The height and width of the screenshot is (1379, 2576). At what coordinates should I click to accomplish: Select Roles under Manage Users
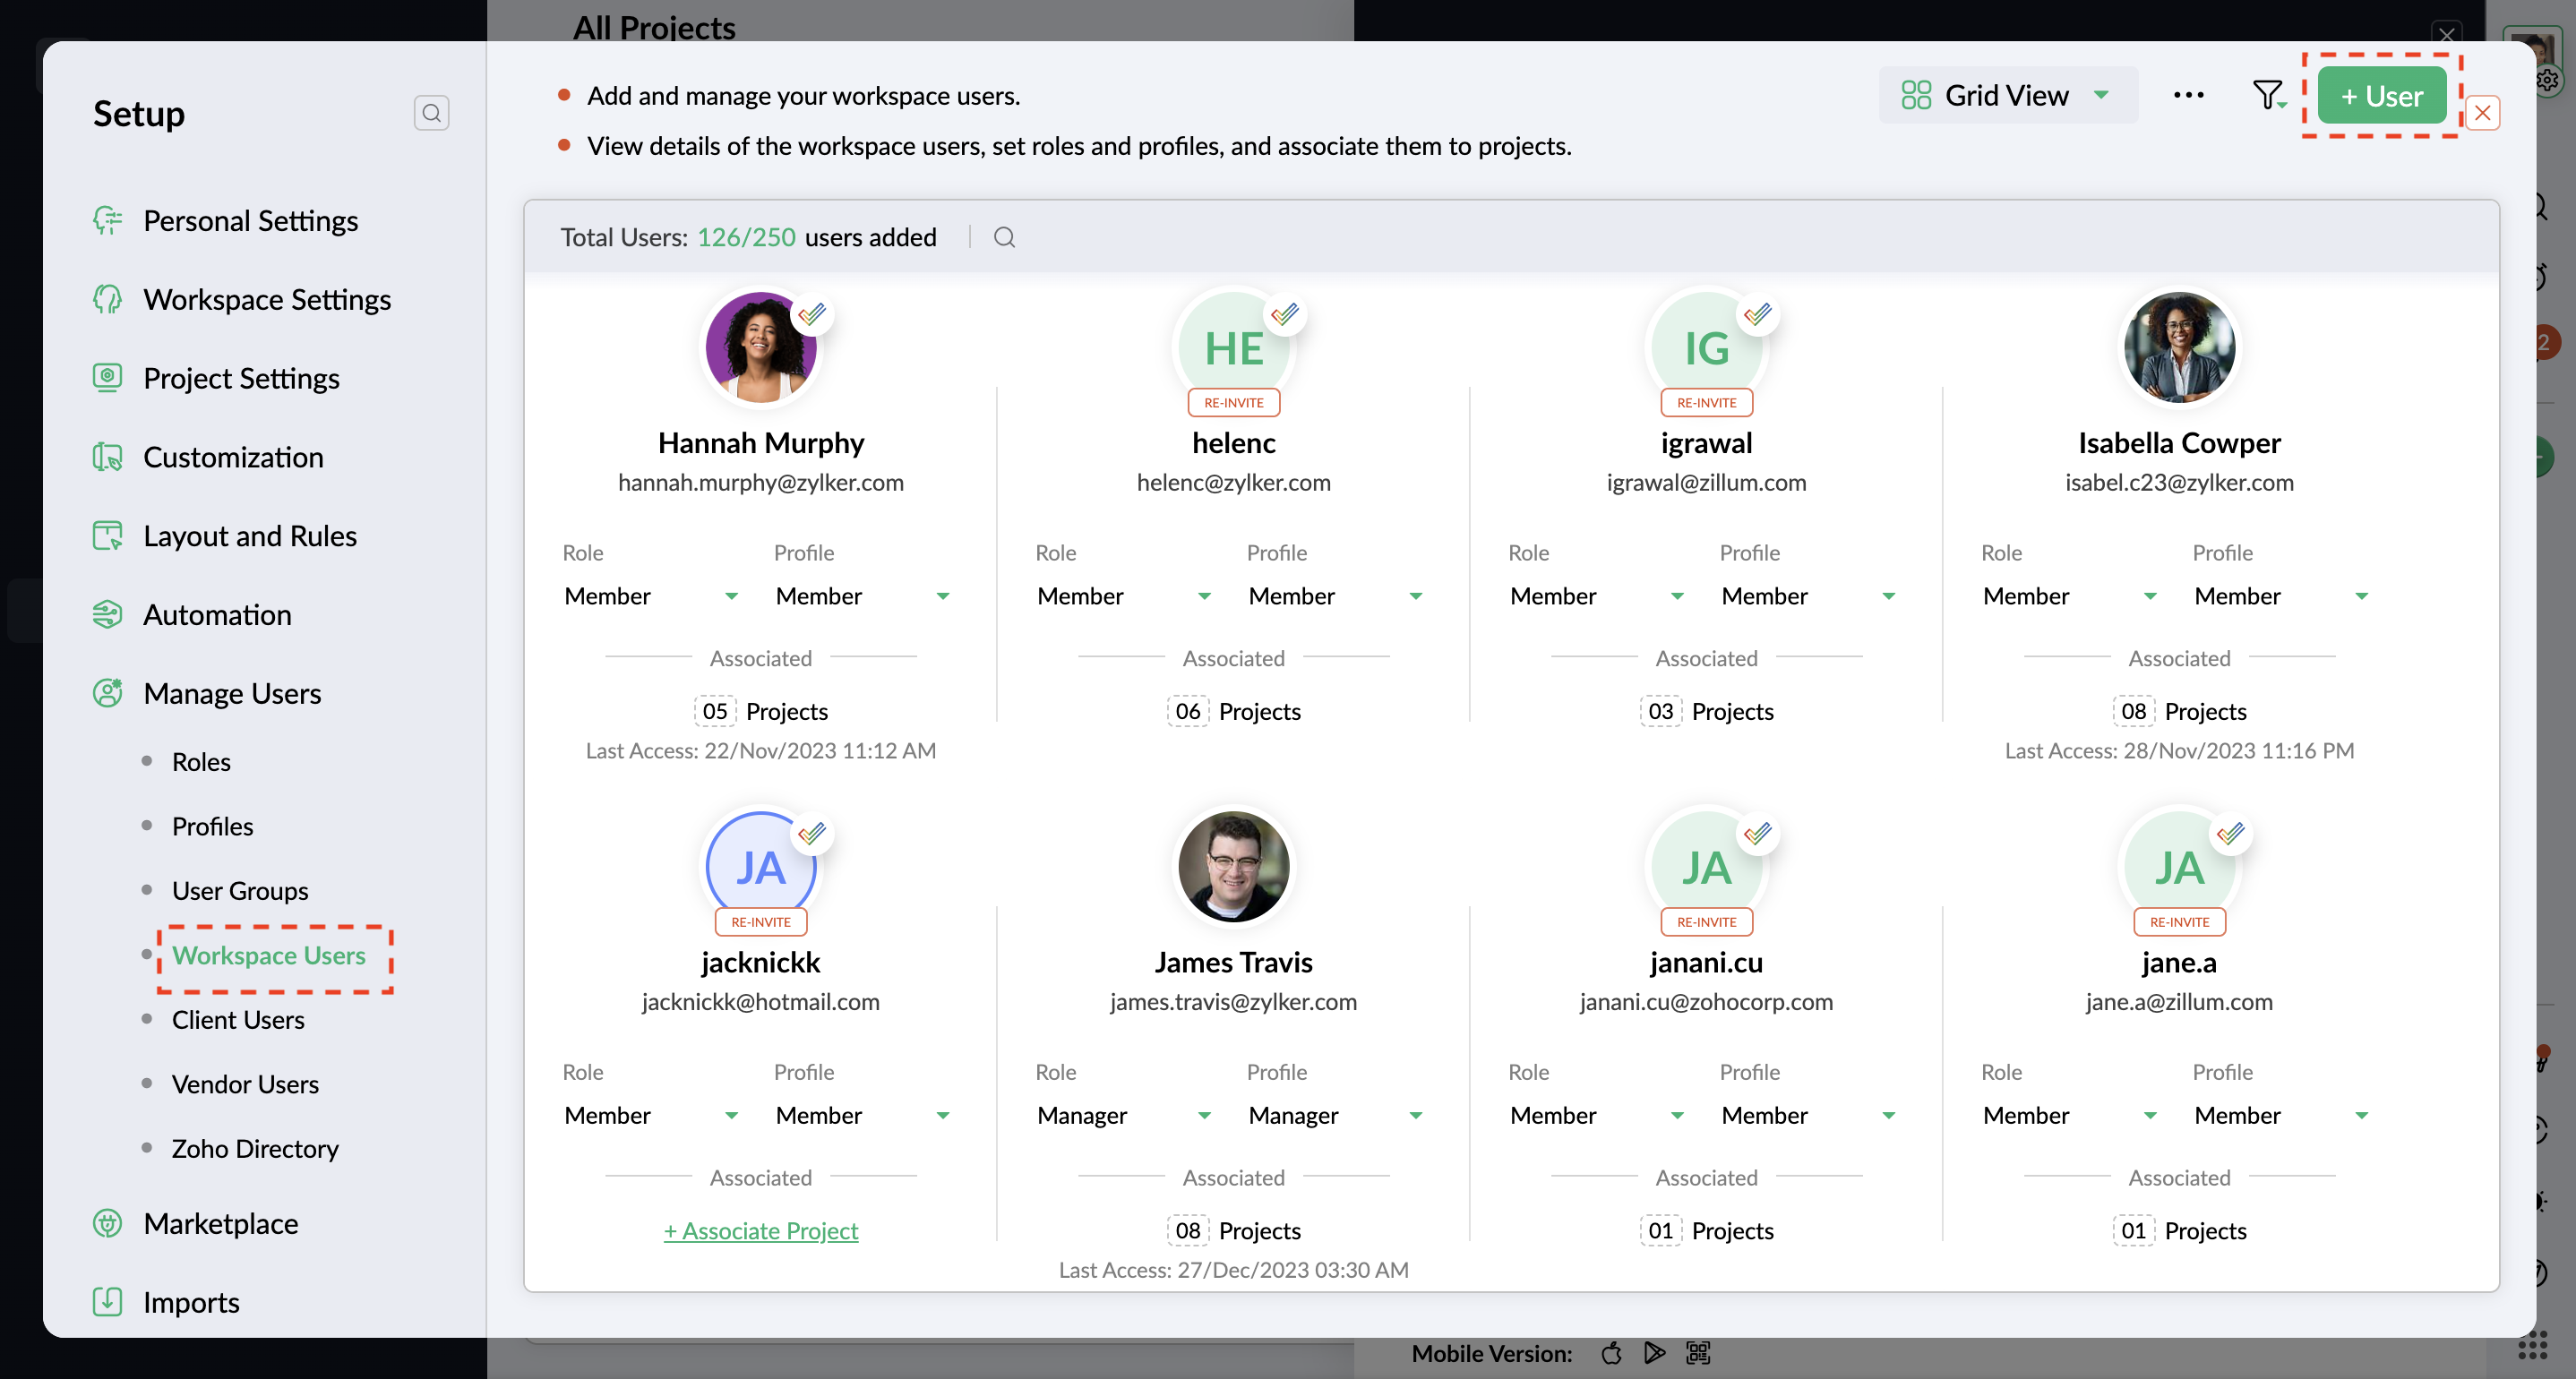click(x=201, y=762)
